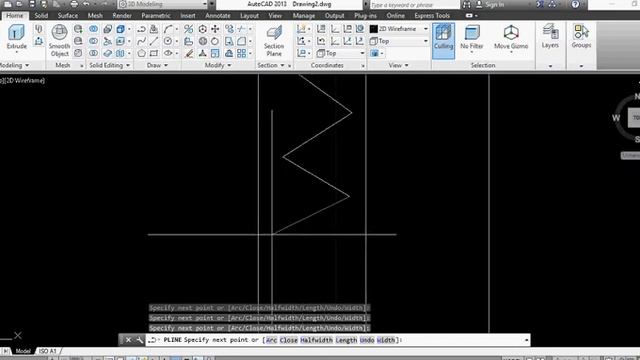Open the Help question mark icon
Screen dimensions: 640x360
click(575, 4)
